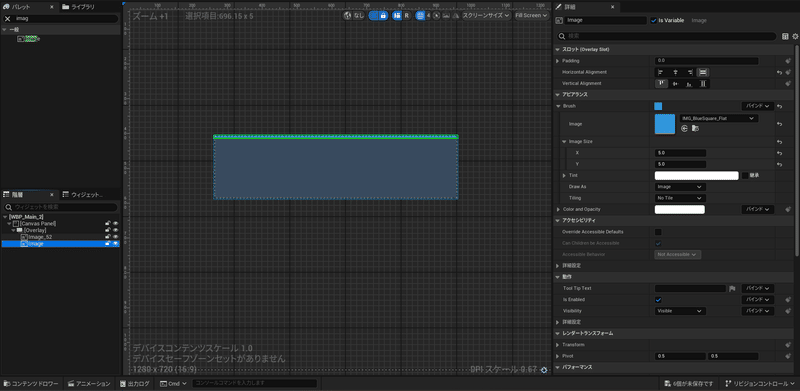Open the Brush バインド bind button
800x391 pixels.
(758, 106)
